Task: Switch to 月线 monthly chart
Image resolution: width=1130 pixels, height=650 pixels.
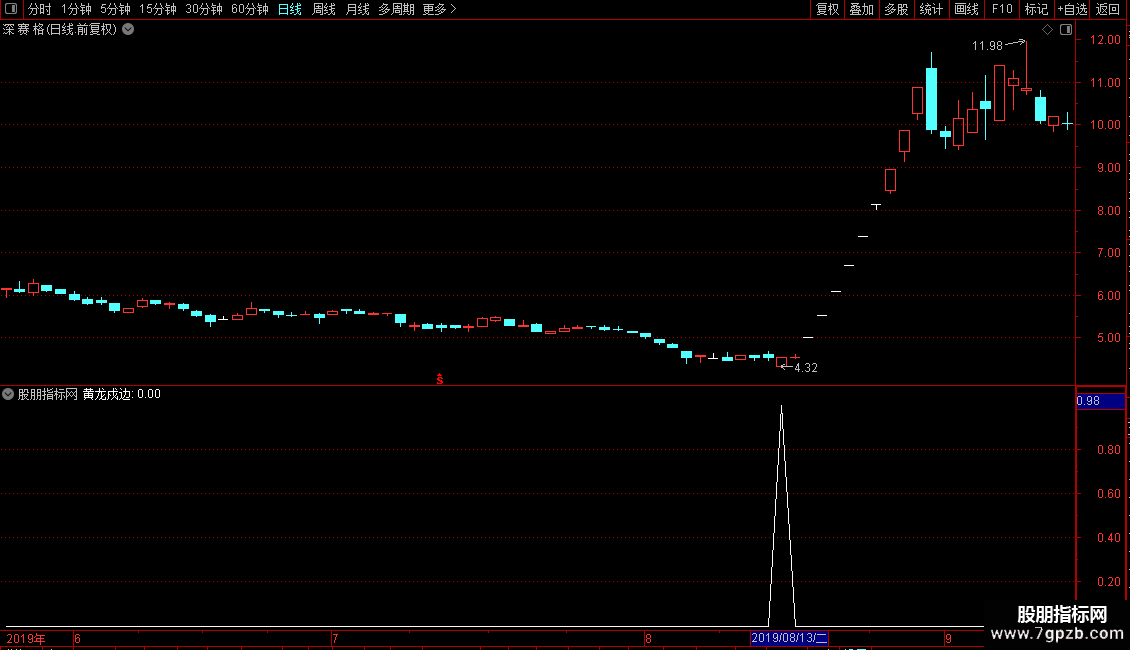Action: (357, 9)
